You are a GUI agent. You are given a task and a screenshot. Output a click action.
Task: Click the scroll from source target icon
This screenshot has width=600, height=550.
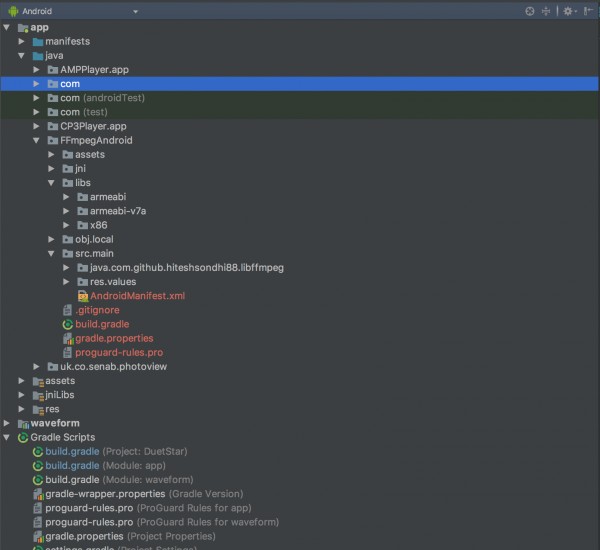(530, 11)
